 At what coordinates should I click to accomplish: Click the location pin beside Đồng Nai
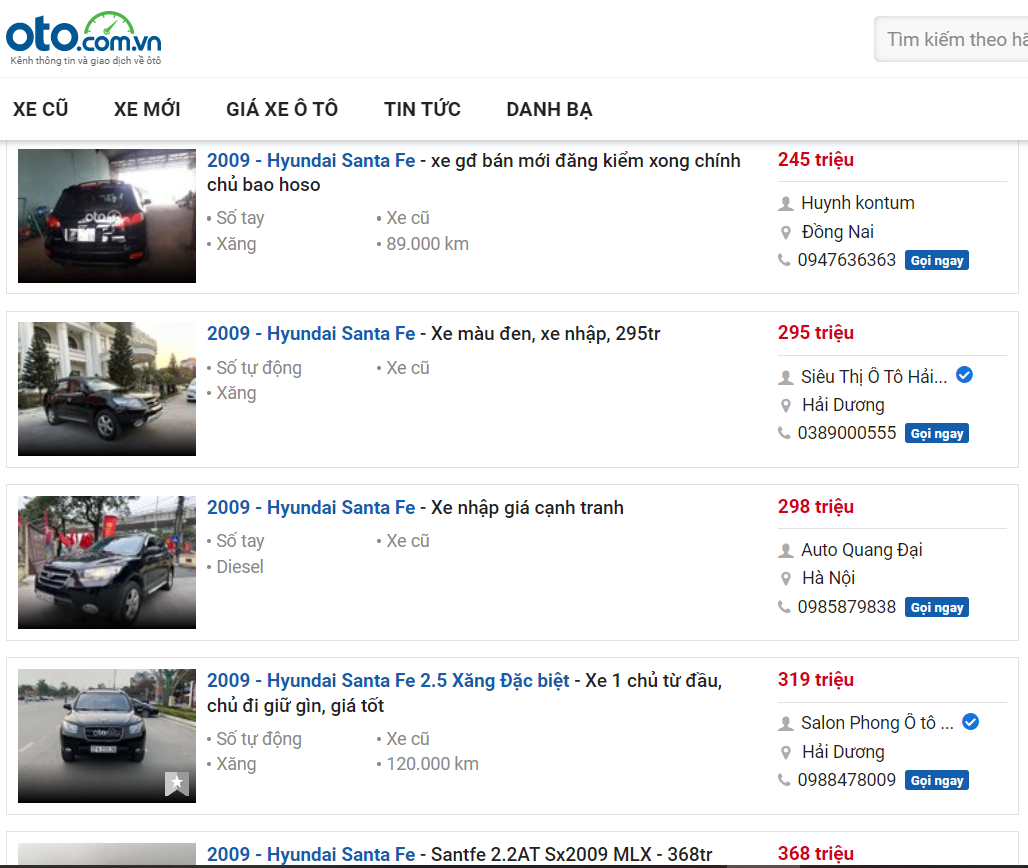(x=785, y=232)
